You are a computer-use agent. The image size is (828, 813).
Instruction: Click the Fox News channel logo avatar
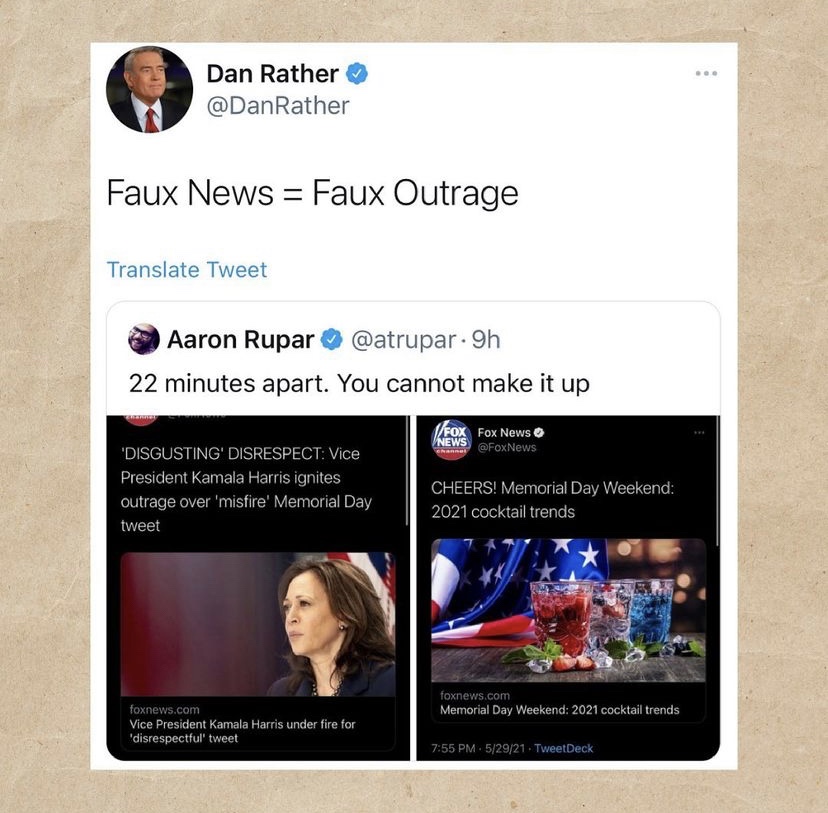point(451,439)
